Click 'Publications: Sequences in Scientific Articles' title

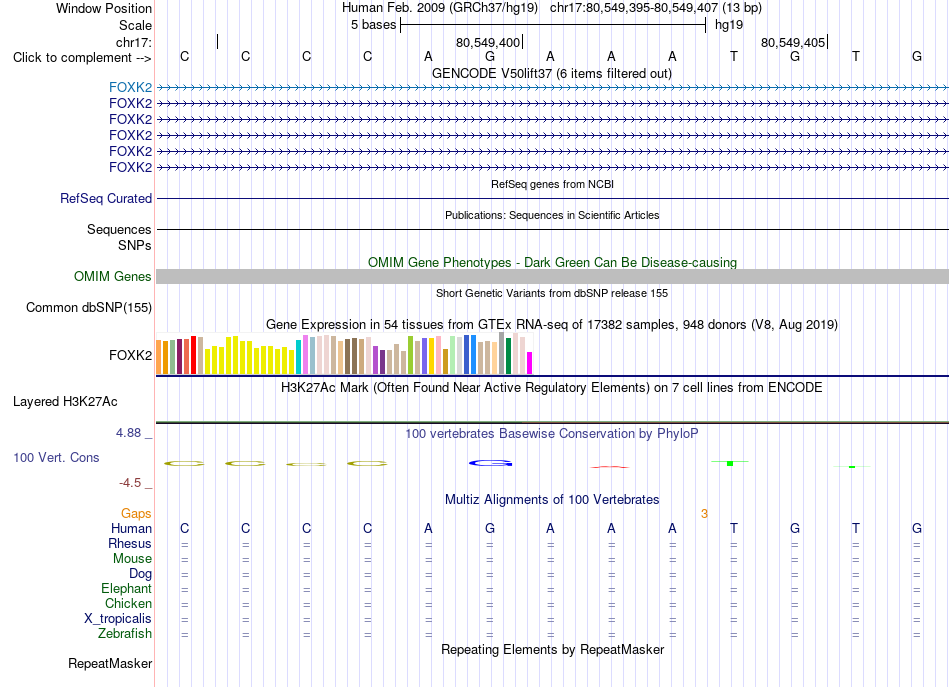coord(552,215)
